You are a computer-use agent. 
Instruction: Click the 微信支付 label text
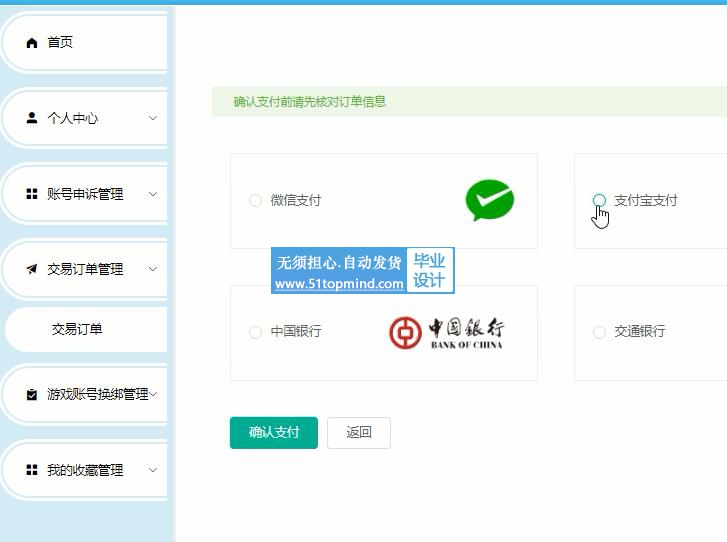[296, 201]
